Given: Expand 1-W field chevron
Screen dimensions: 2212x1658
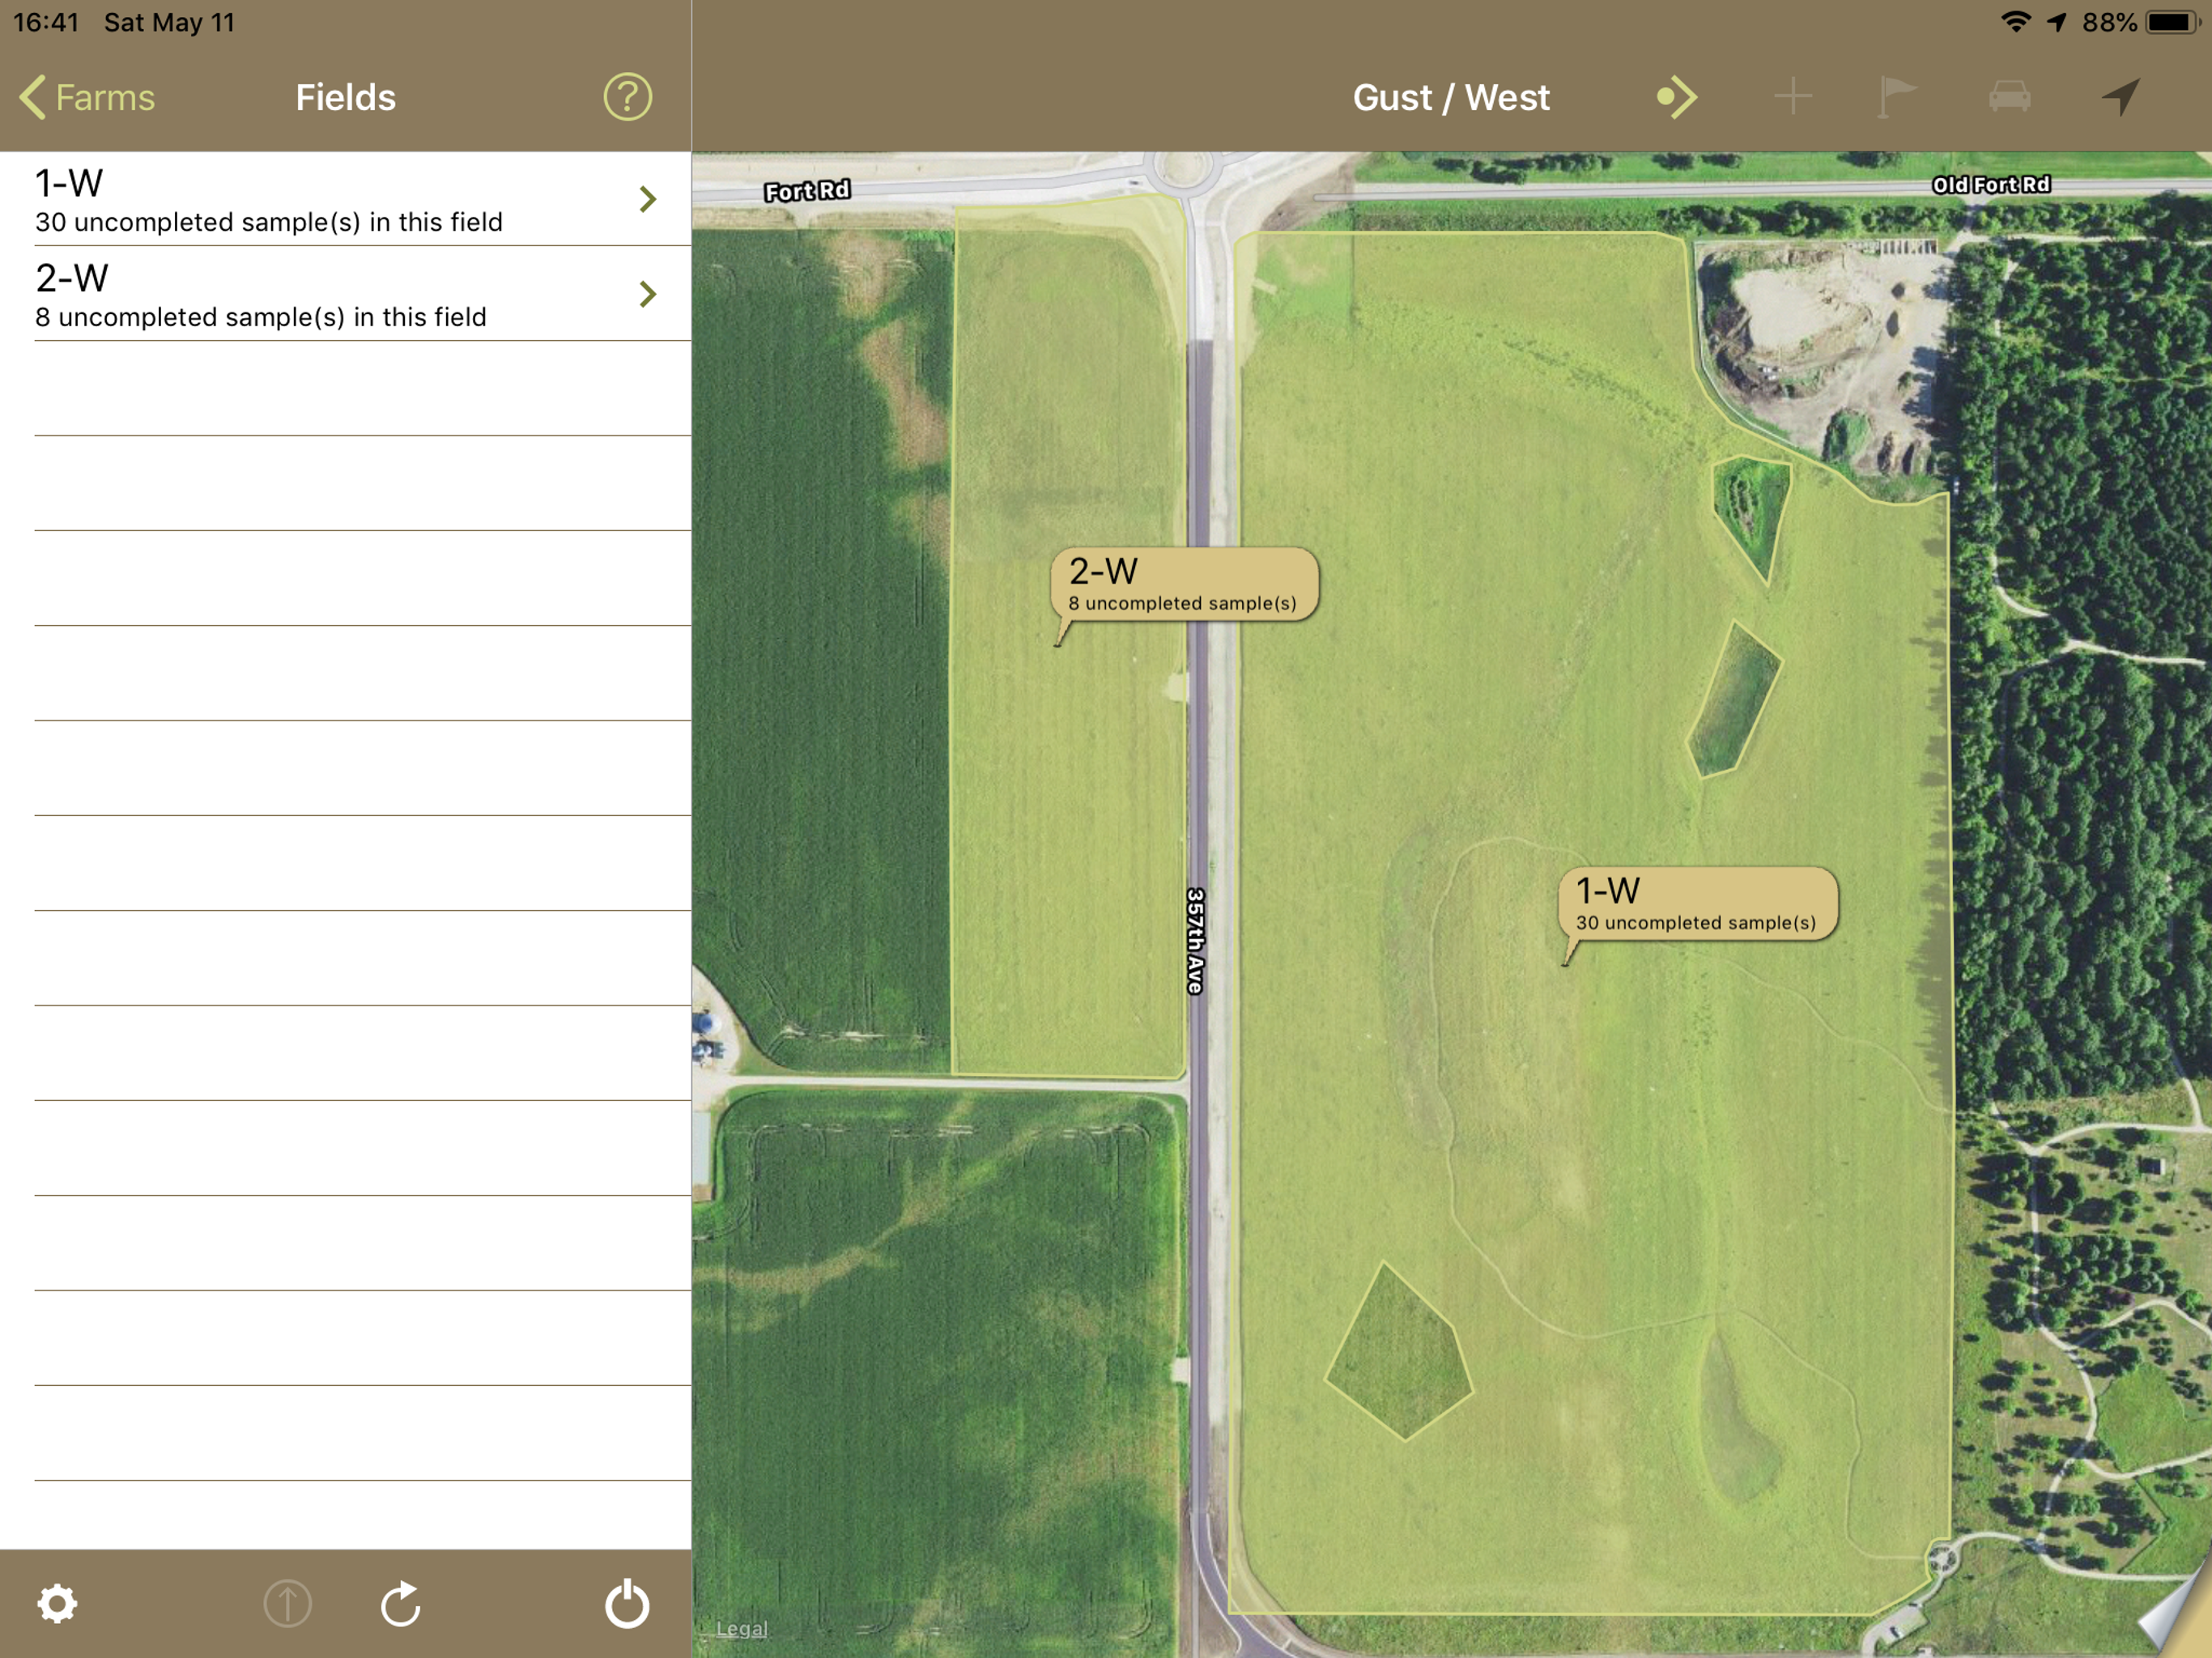Looking at the screenshot, I should (647, 199).
